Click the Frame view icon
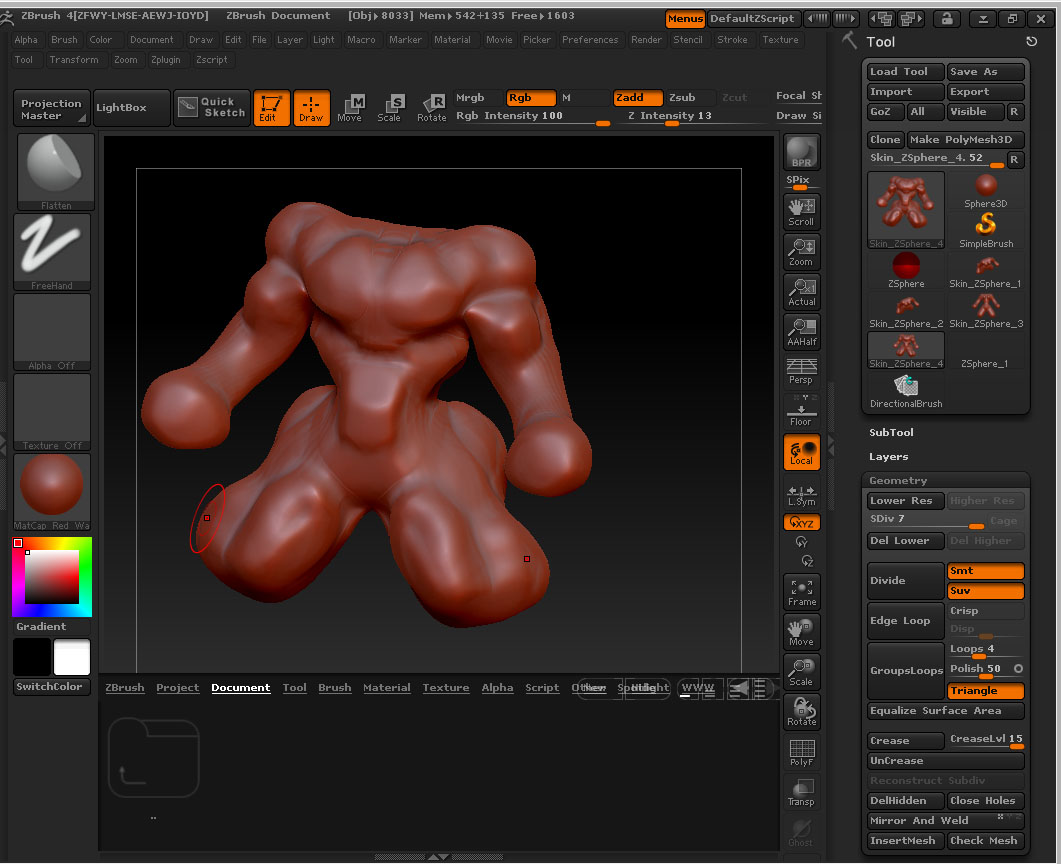This screenshot has width=1061, height=864. click(x=801, y=591)
